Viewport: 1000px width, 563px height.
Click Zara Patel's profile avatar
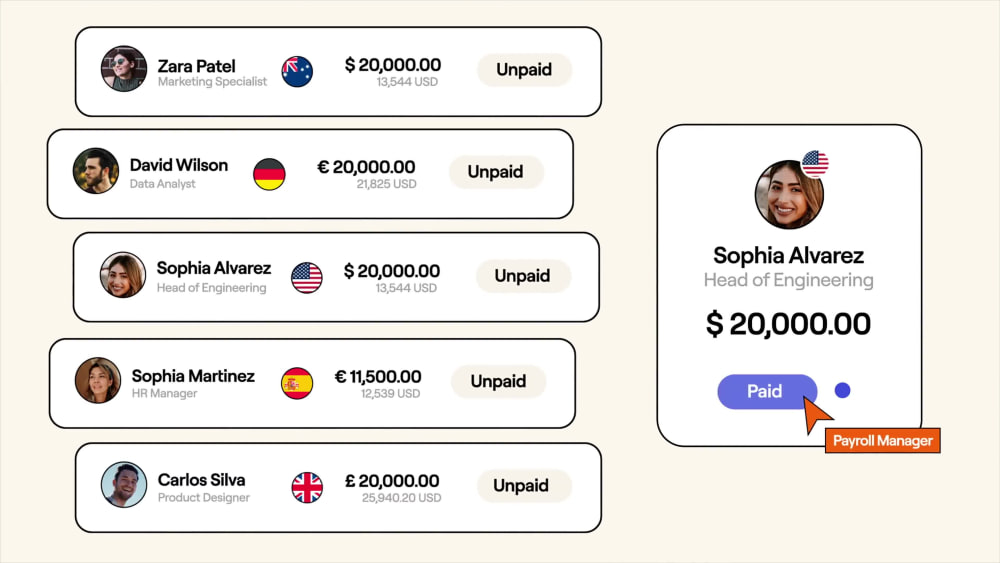[124, 68]
